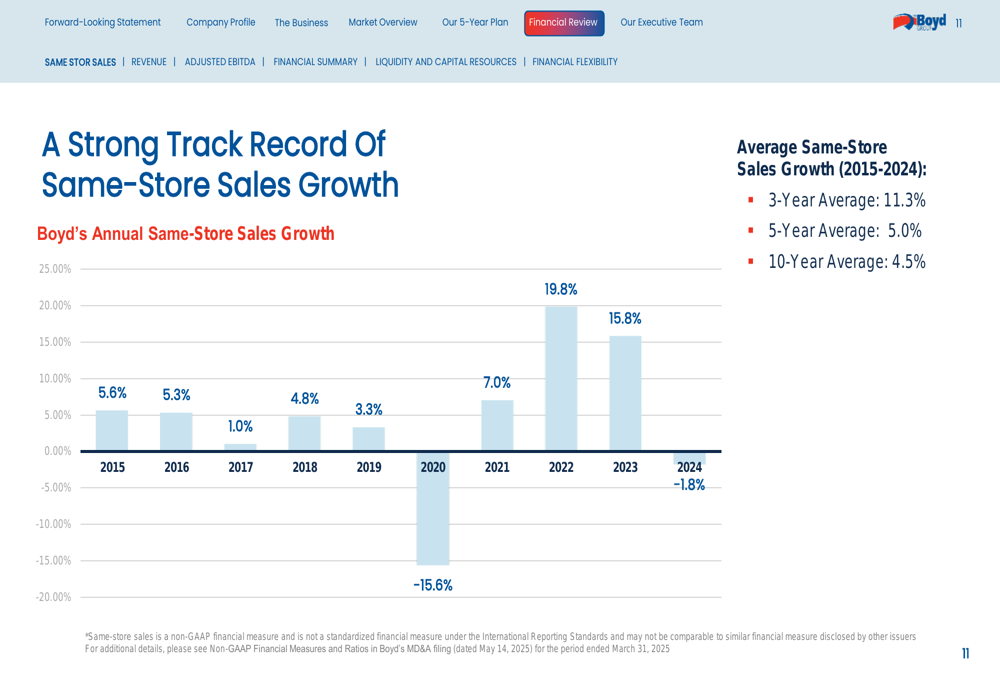Open LIQUIDITY AND CAPITAL RESOURCES subsection

click(x=446, y=62)
